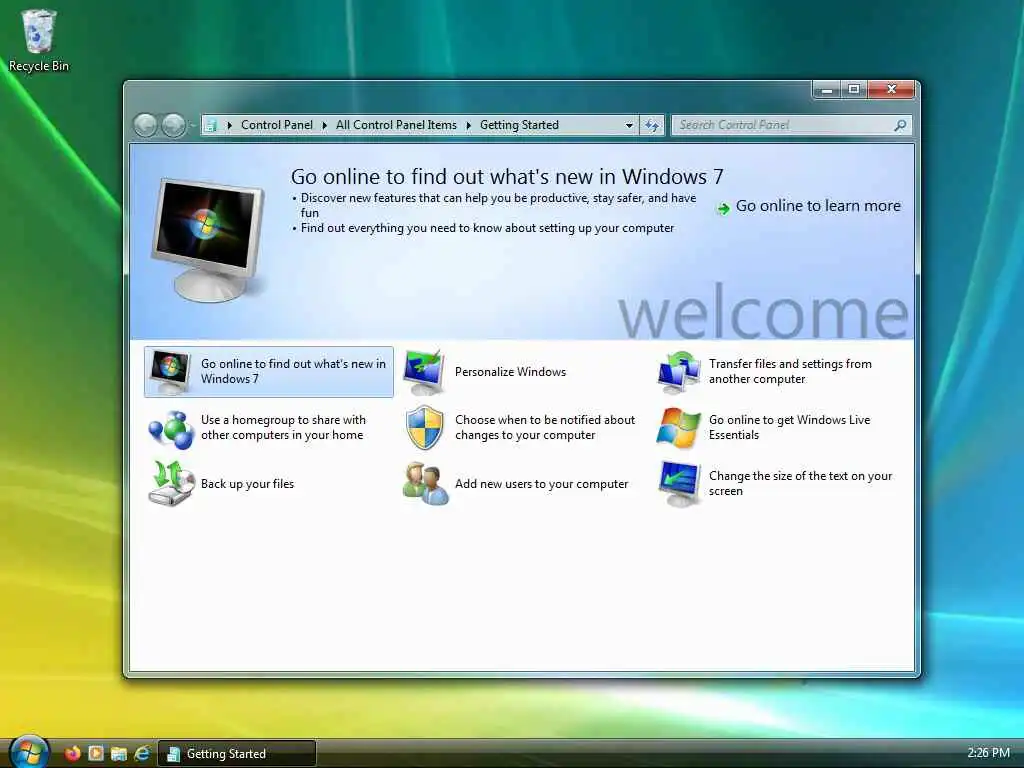Click the large welcome monitor image
The width and height of the screenshot is (1024, 768).
pos(208,240)
